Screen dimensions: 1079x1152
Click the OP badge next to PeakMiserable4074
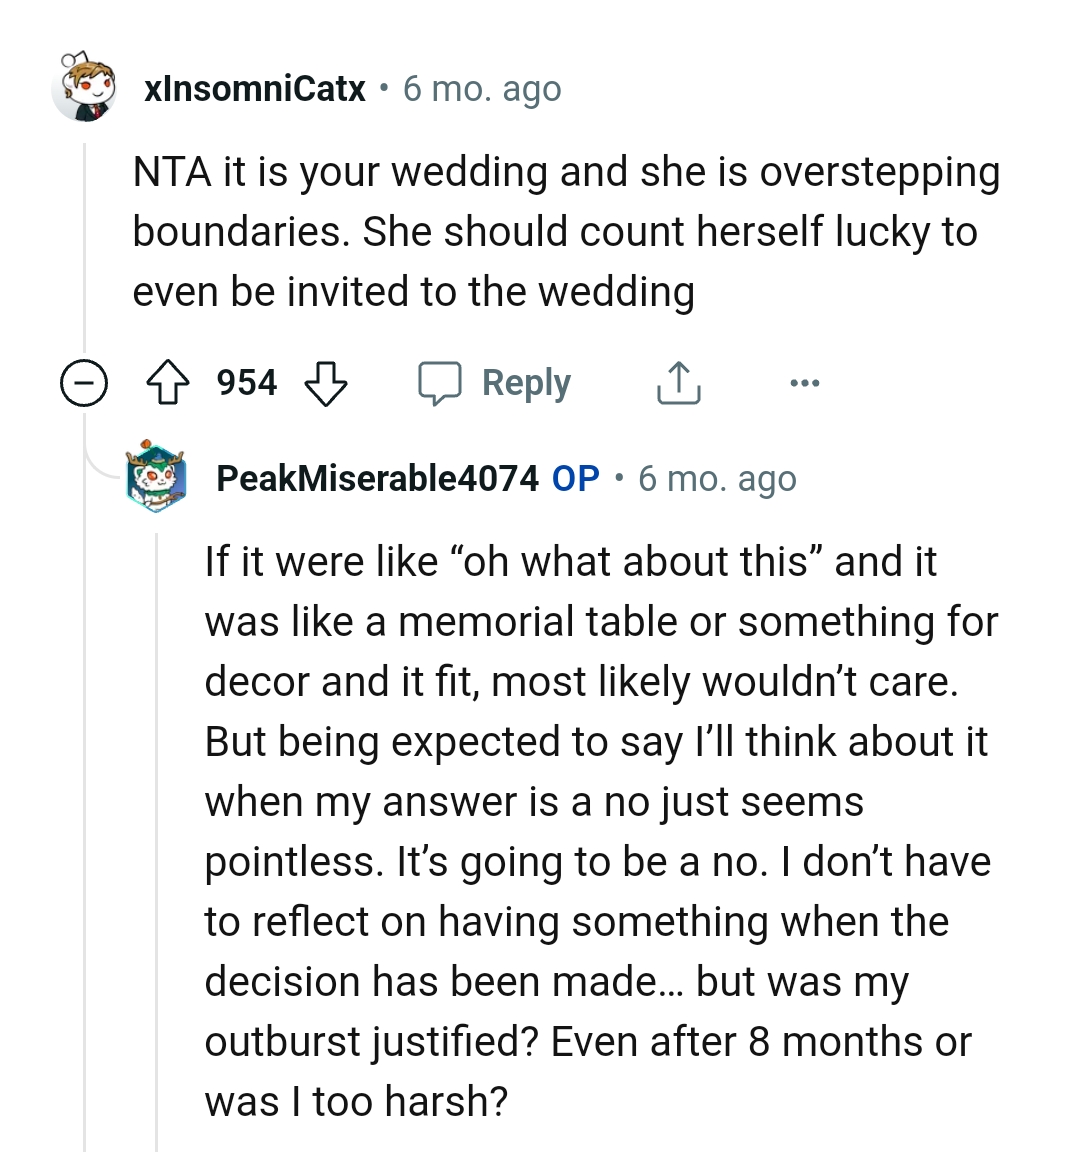(575, 478)
